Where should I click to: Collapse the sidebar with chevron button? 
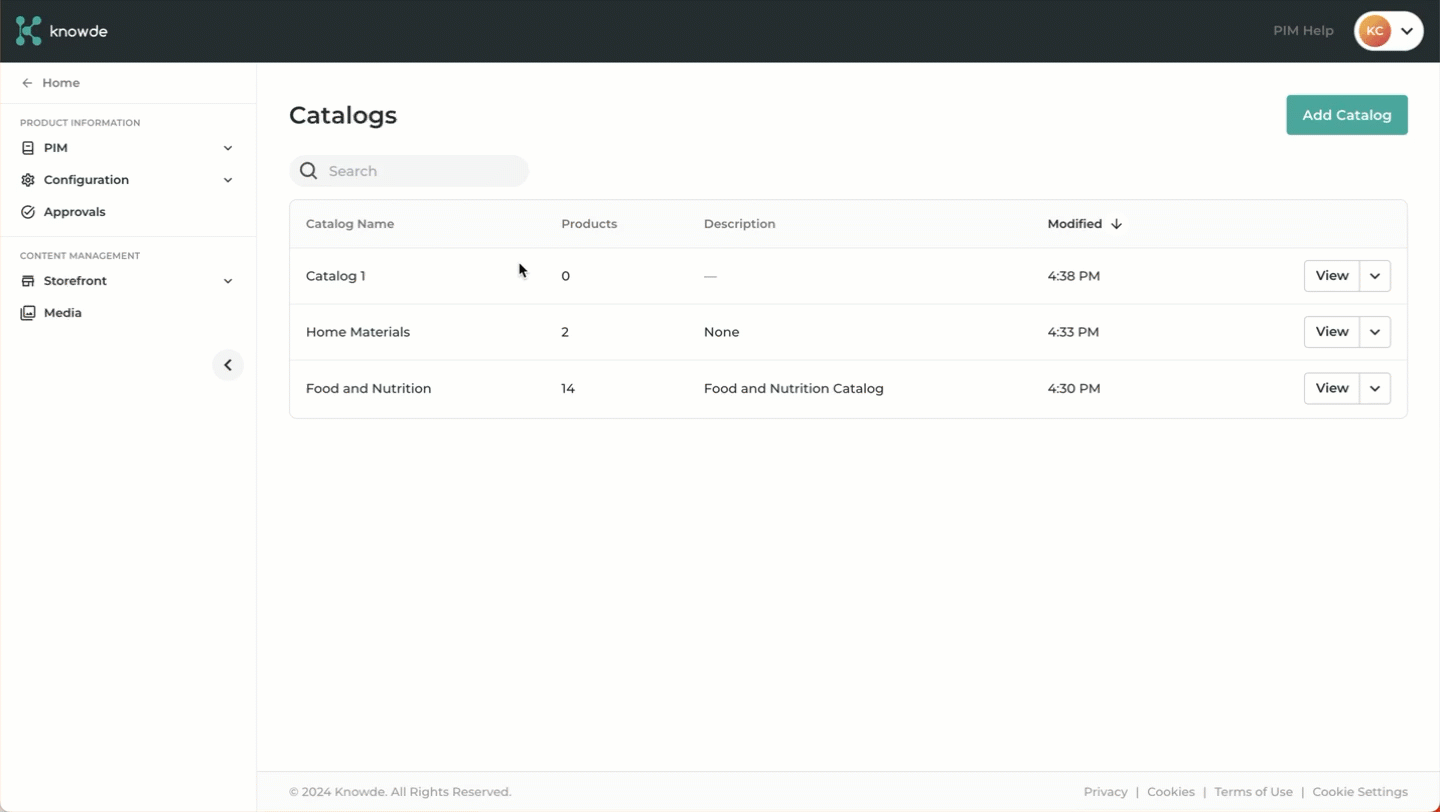click(228, 365)
